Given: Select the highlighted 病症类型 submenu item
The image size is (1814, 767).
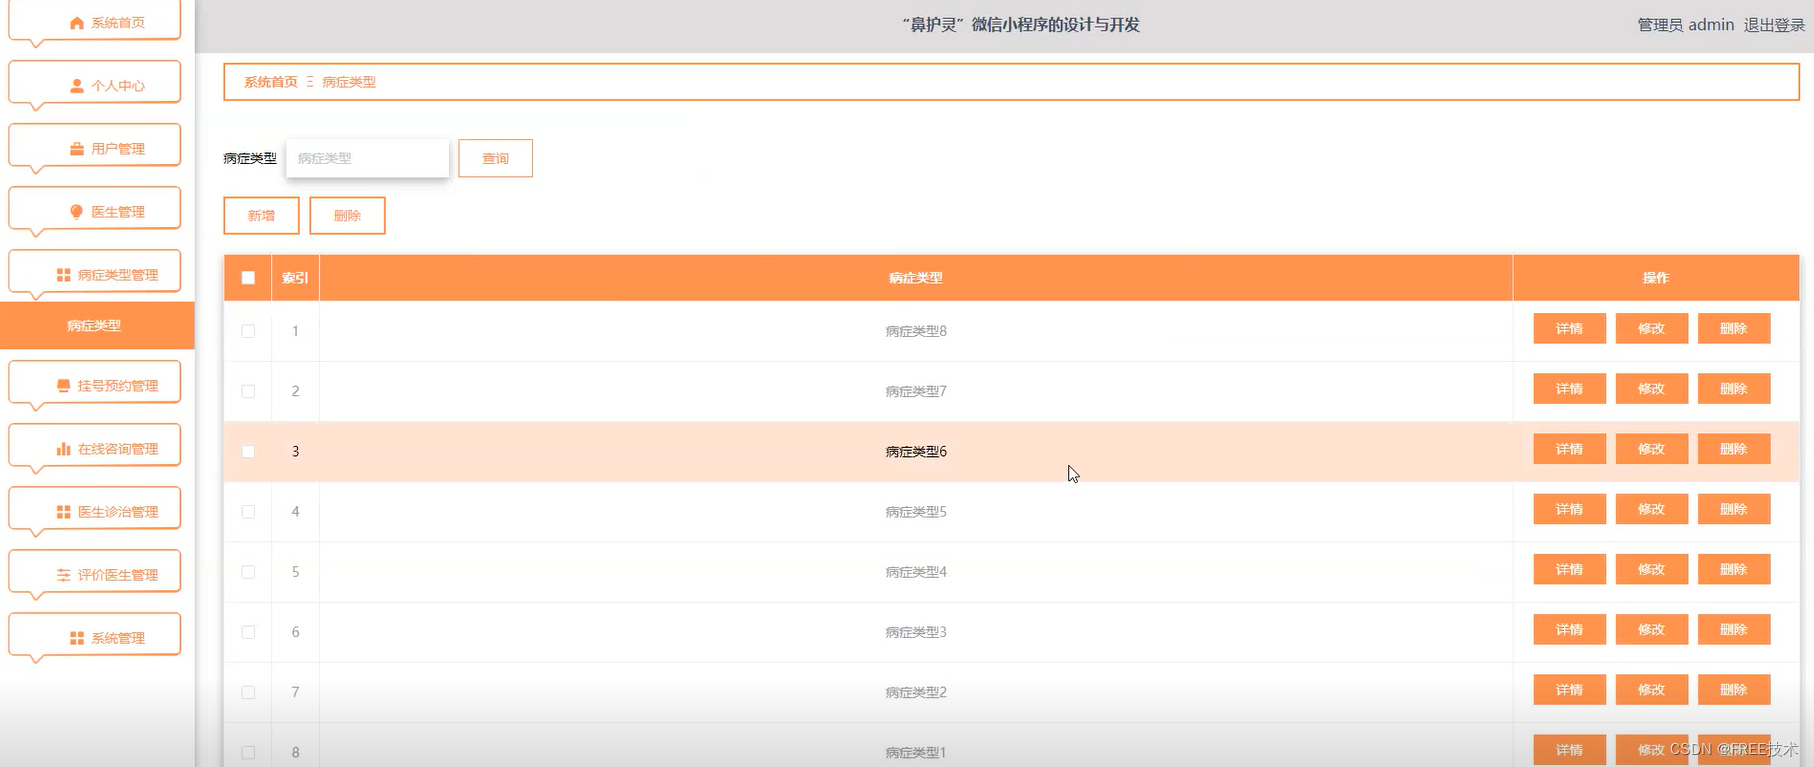Looking at the screenshot, I should pyautogui.click(x=97, y=326).
